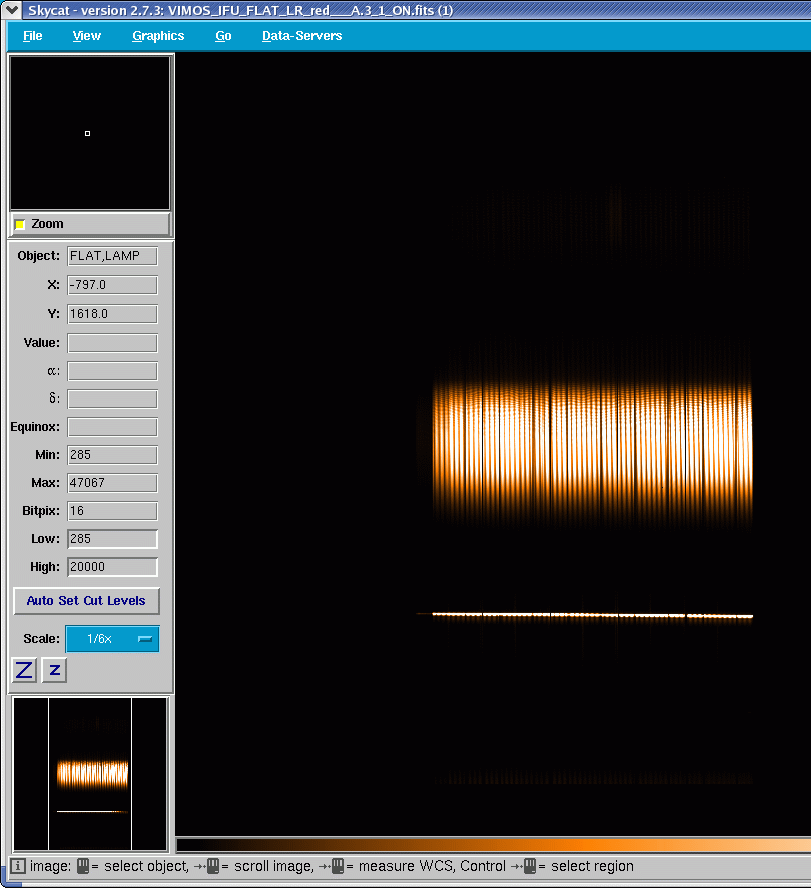The image size is (811, 888).
Task: Click the Min value 285 field
Action: click(x=112, y=455)
